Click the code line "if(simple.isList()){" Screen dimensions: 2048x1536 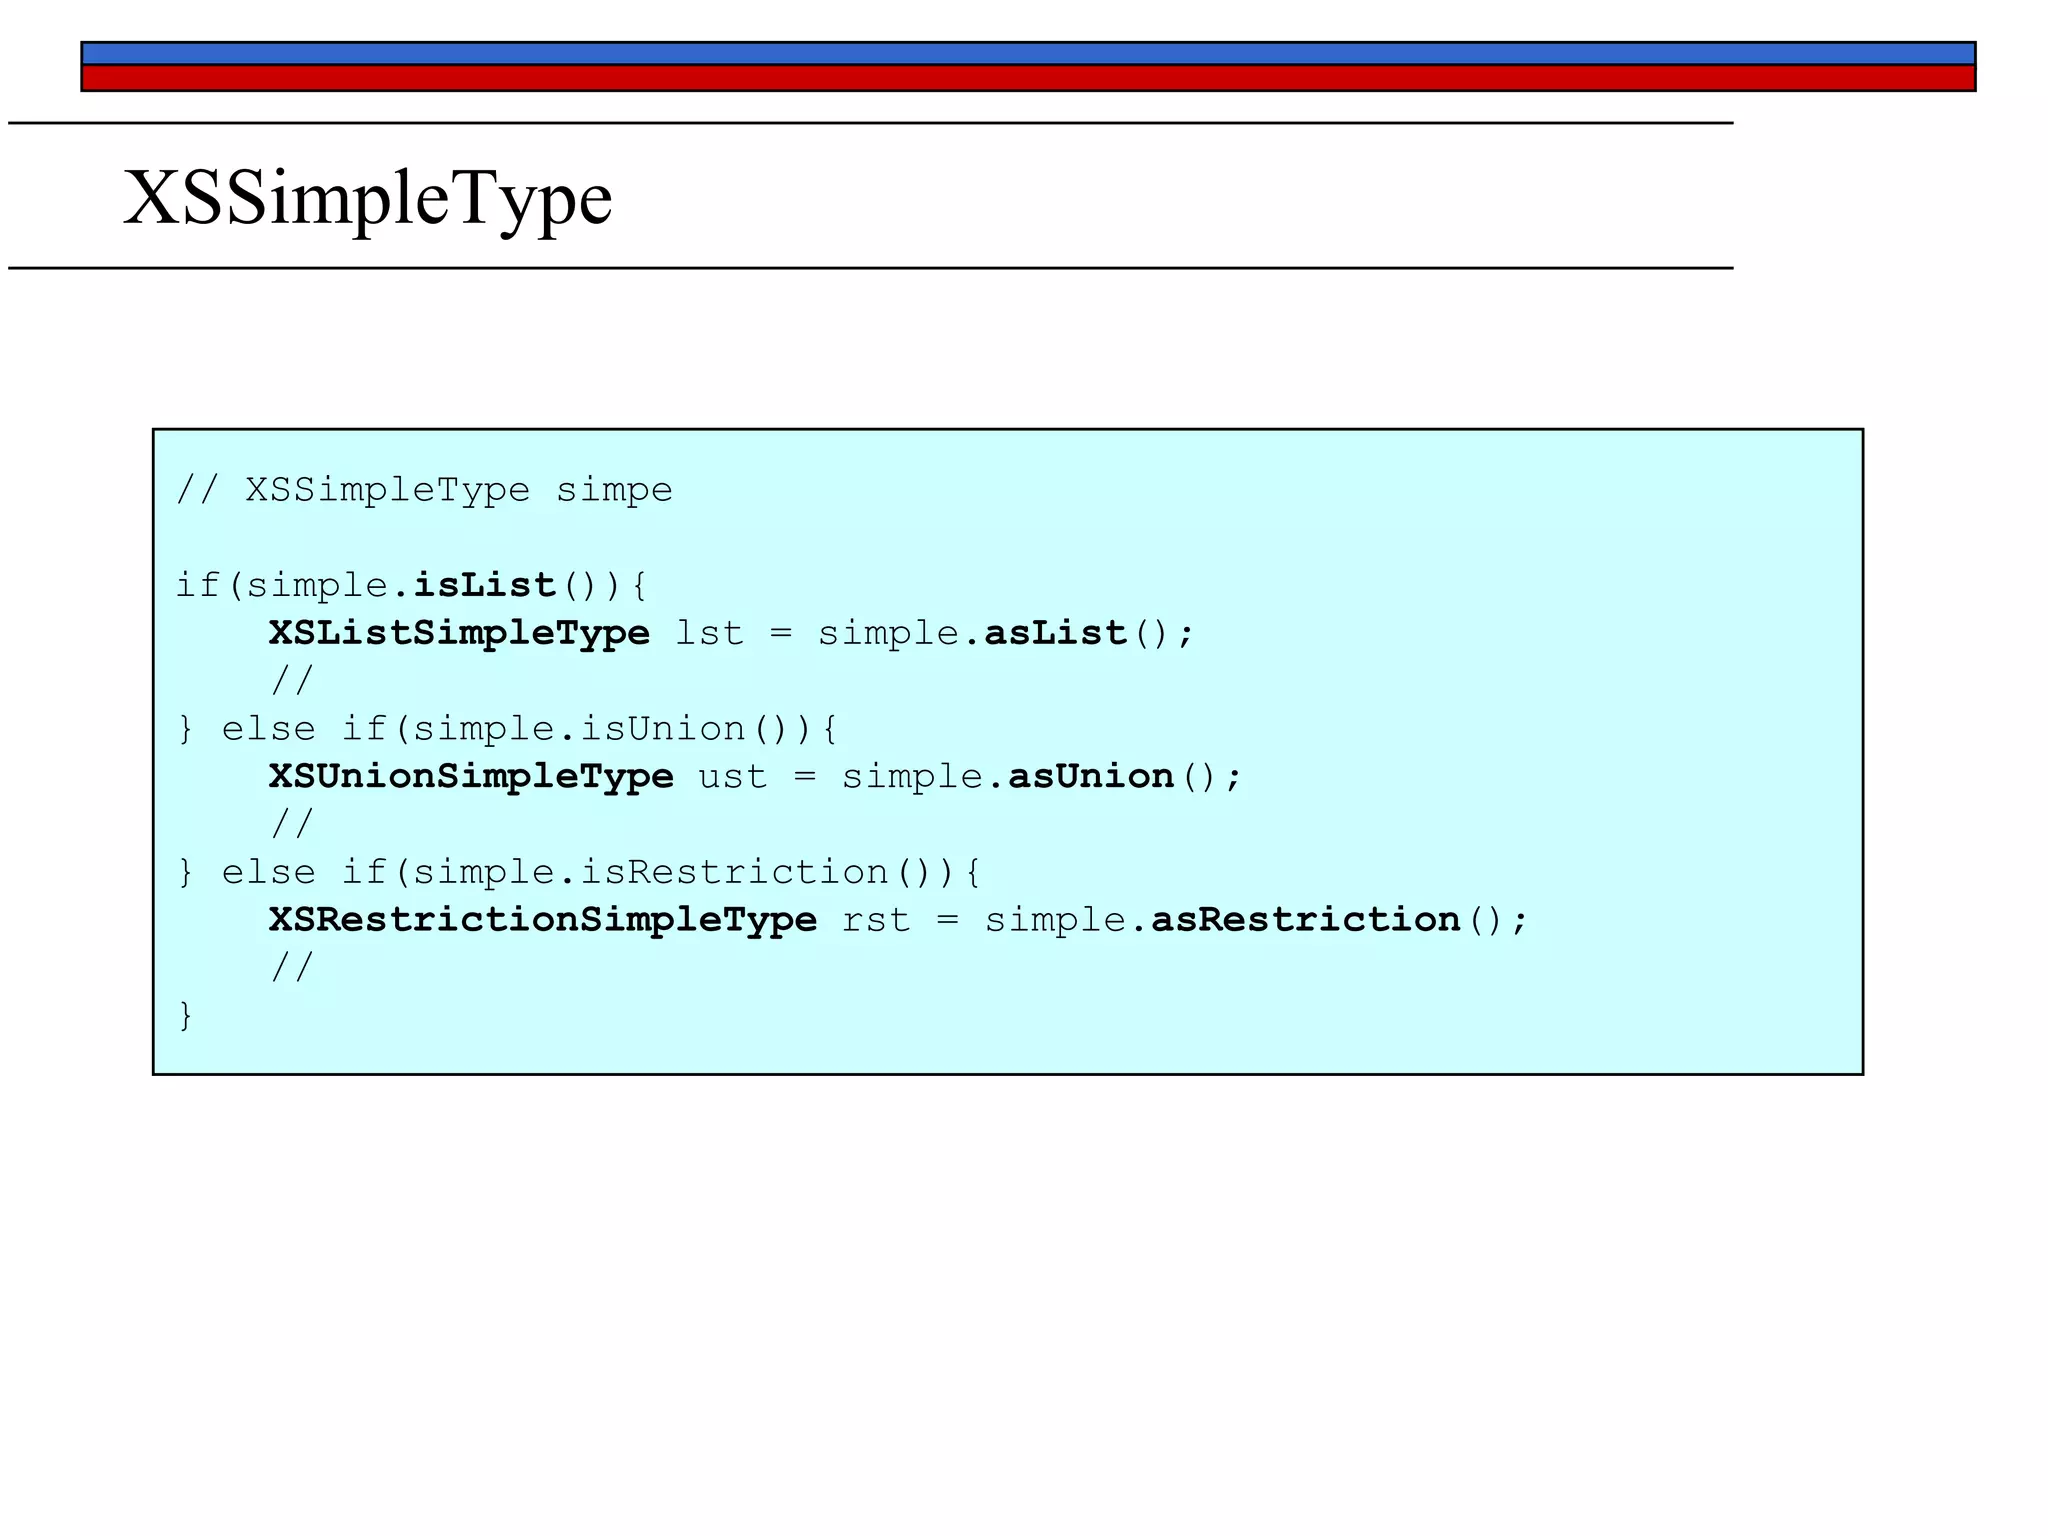click(412, 585)
